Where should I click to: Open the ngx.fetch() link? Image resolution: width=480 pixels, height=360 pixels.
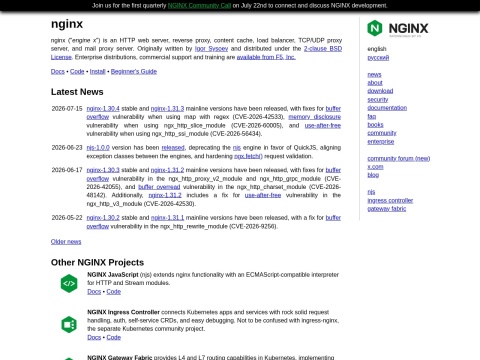[x=248, y=156]
